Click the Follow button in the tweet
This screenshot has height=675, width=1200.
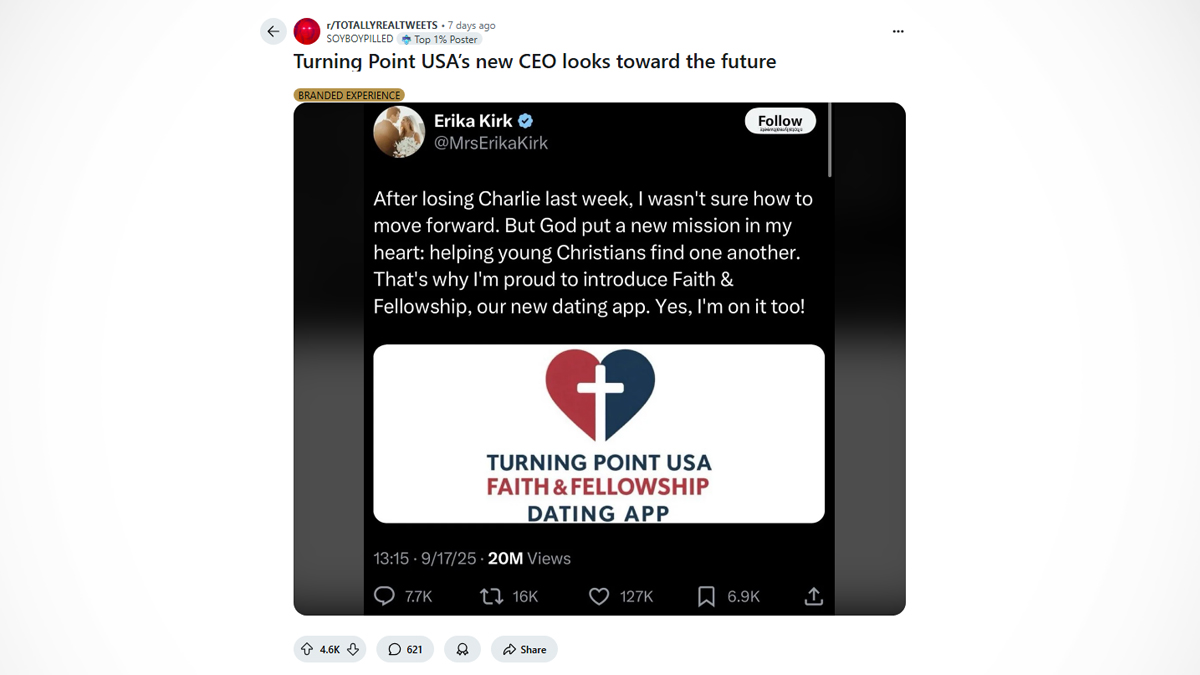[780, 121]
